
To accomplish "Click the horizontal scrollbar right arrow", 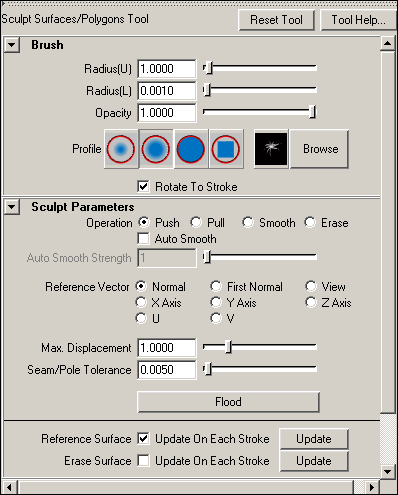I will pyautogui.click(x=372, y=487).
